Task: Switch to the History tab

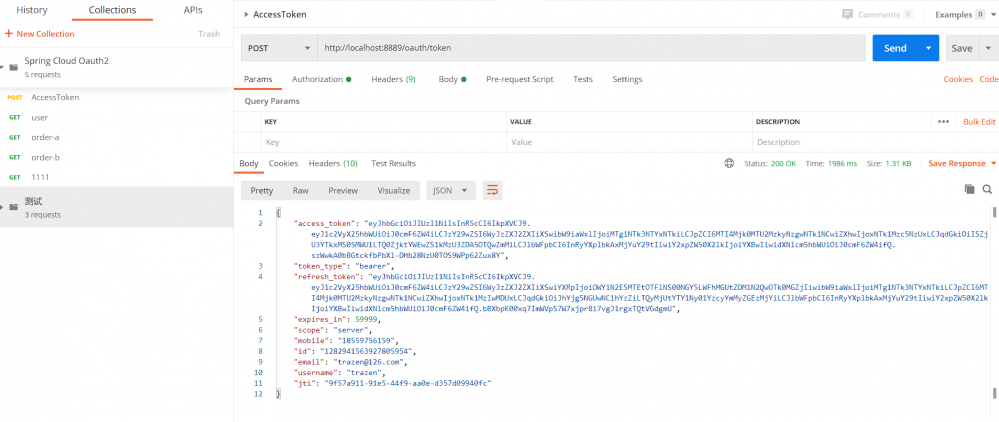Action: coord(32,10)
